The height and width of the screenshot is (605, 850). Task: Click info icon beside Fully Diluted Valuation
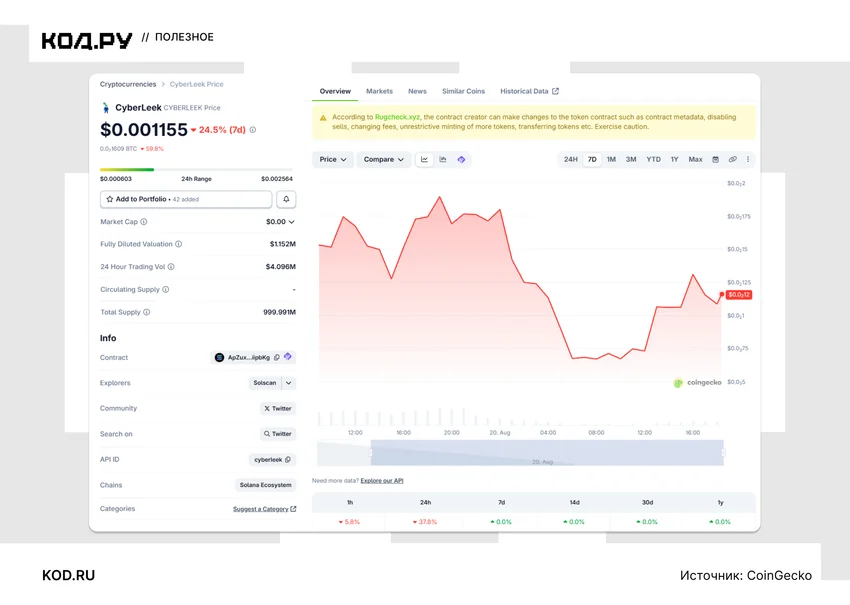click(178, 244)
